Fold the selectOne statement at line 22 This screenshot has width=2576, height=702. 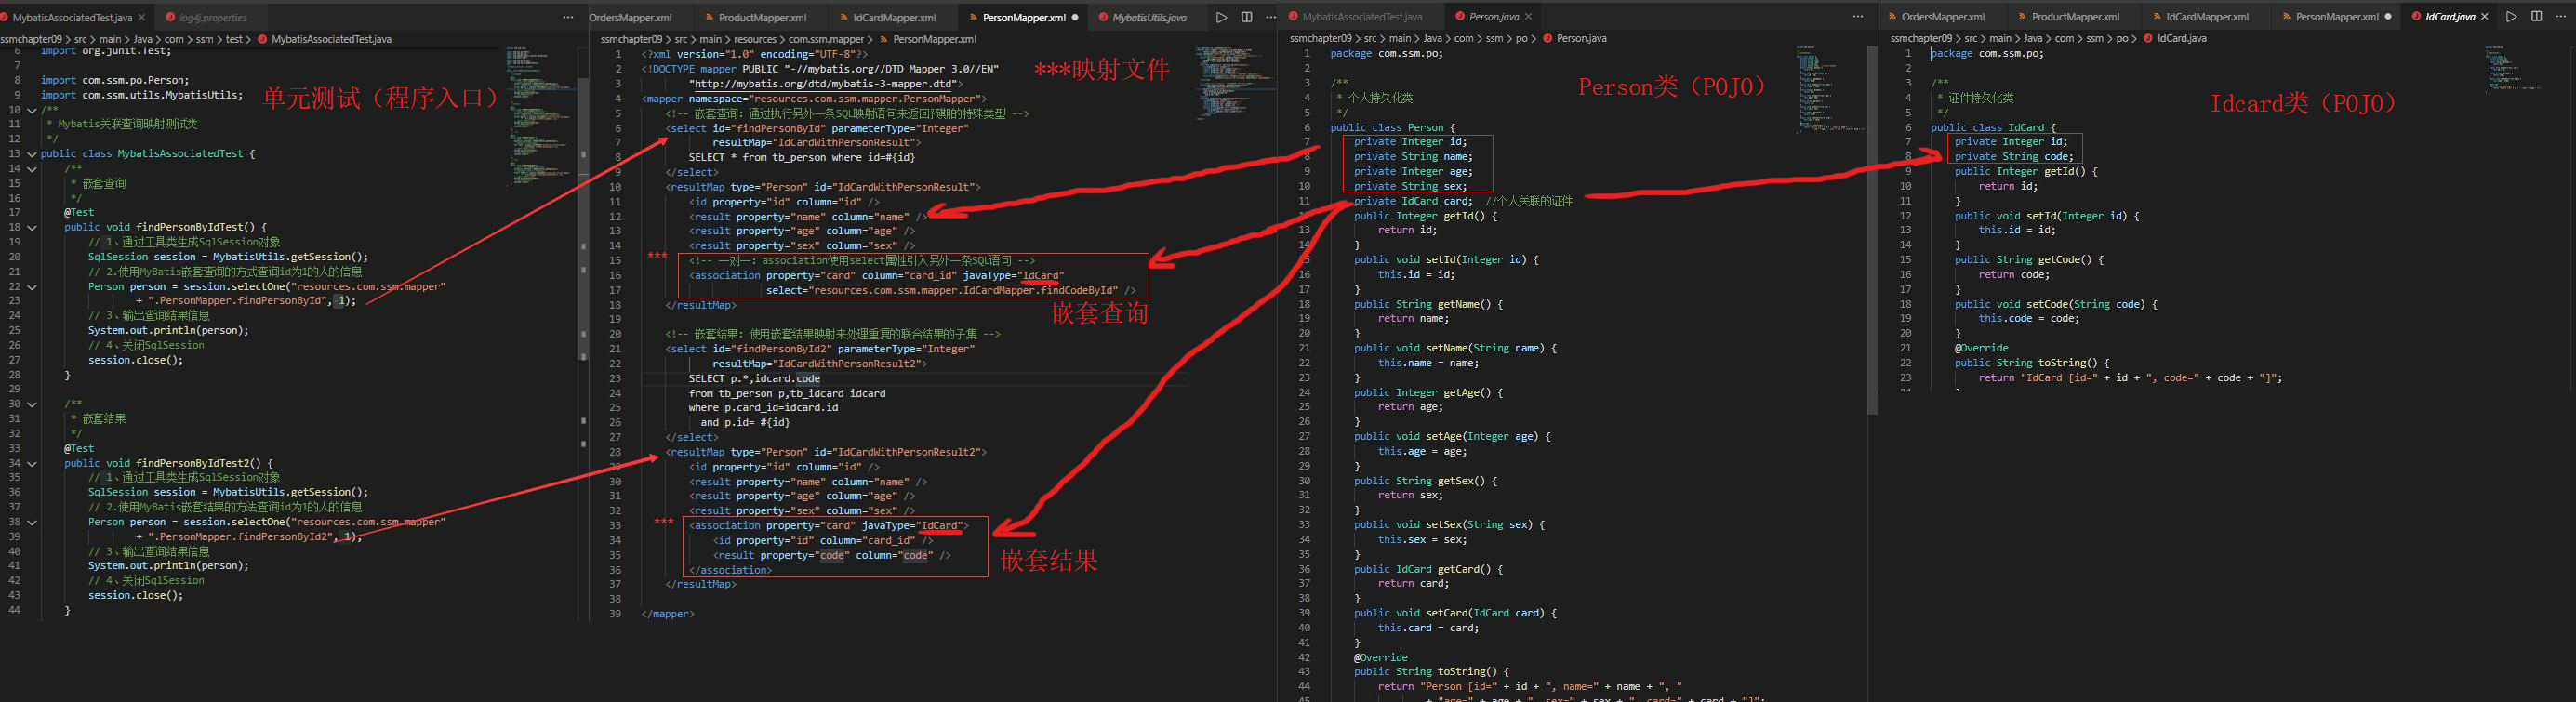(x=32, y=286)
